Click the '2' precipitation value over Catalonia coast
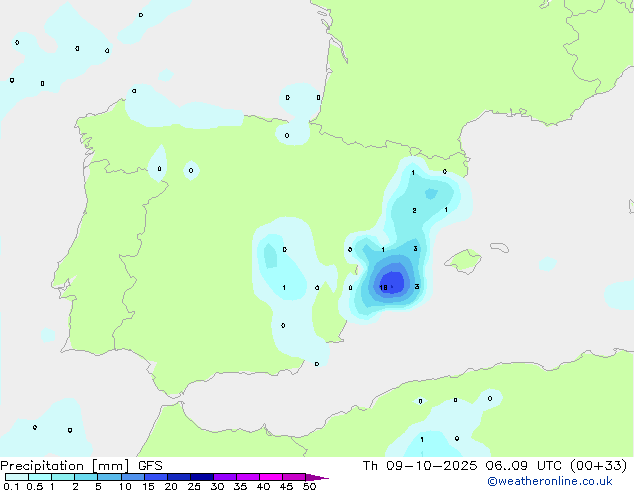 click(x=414, y=210)
